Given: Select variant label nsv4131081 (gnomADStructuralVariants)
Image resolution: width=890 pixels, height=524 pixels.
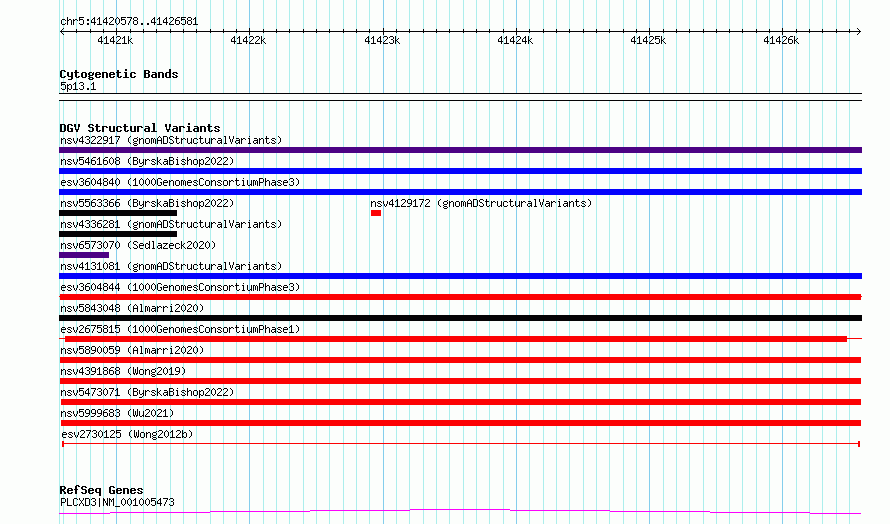Looking at the screenshot, I should tap(171, 266).
